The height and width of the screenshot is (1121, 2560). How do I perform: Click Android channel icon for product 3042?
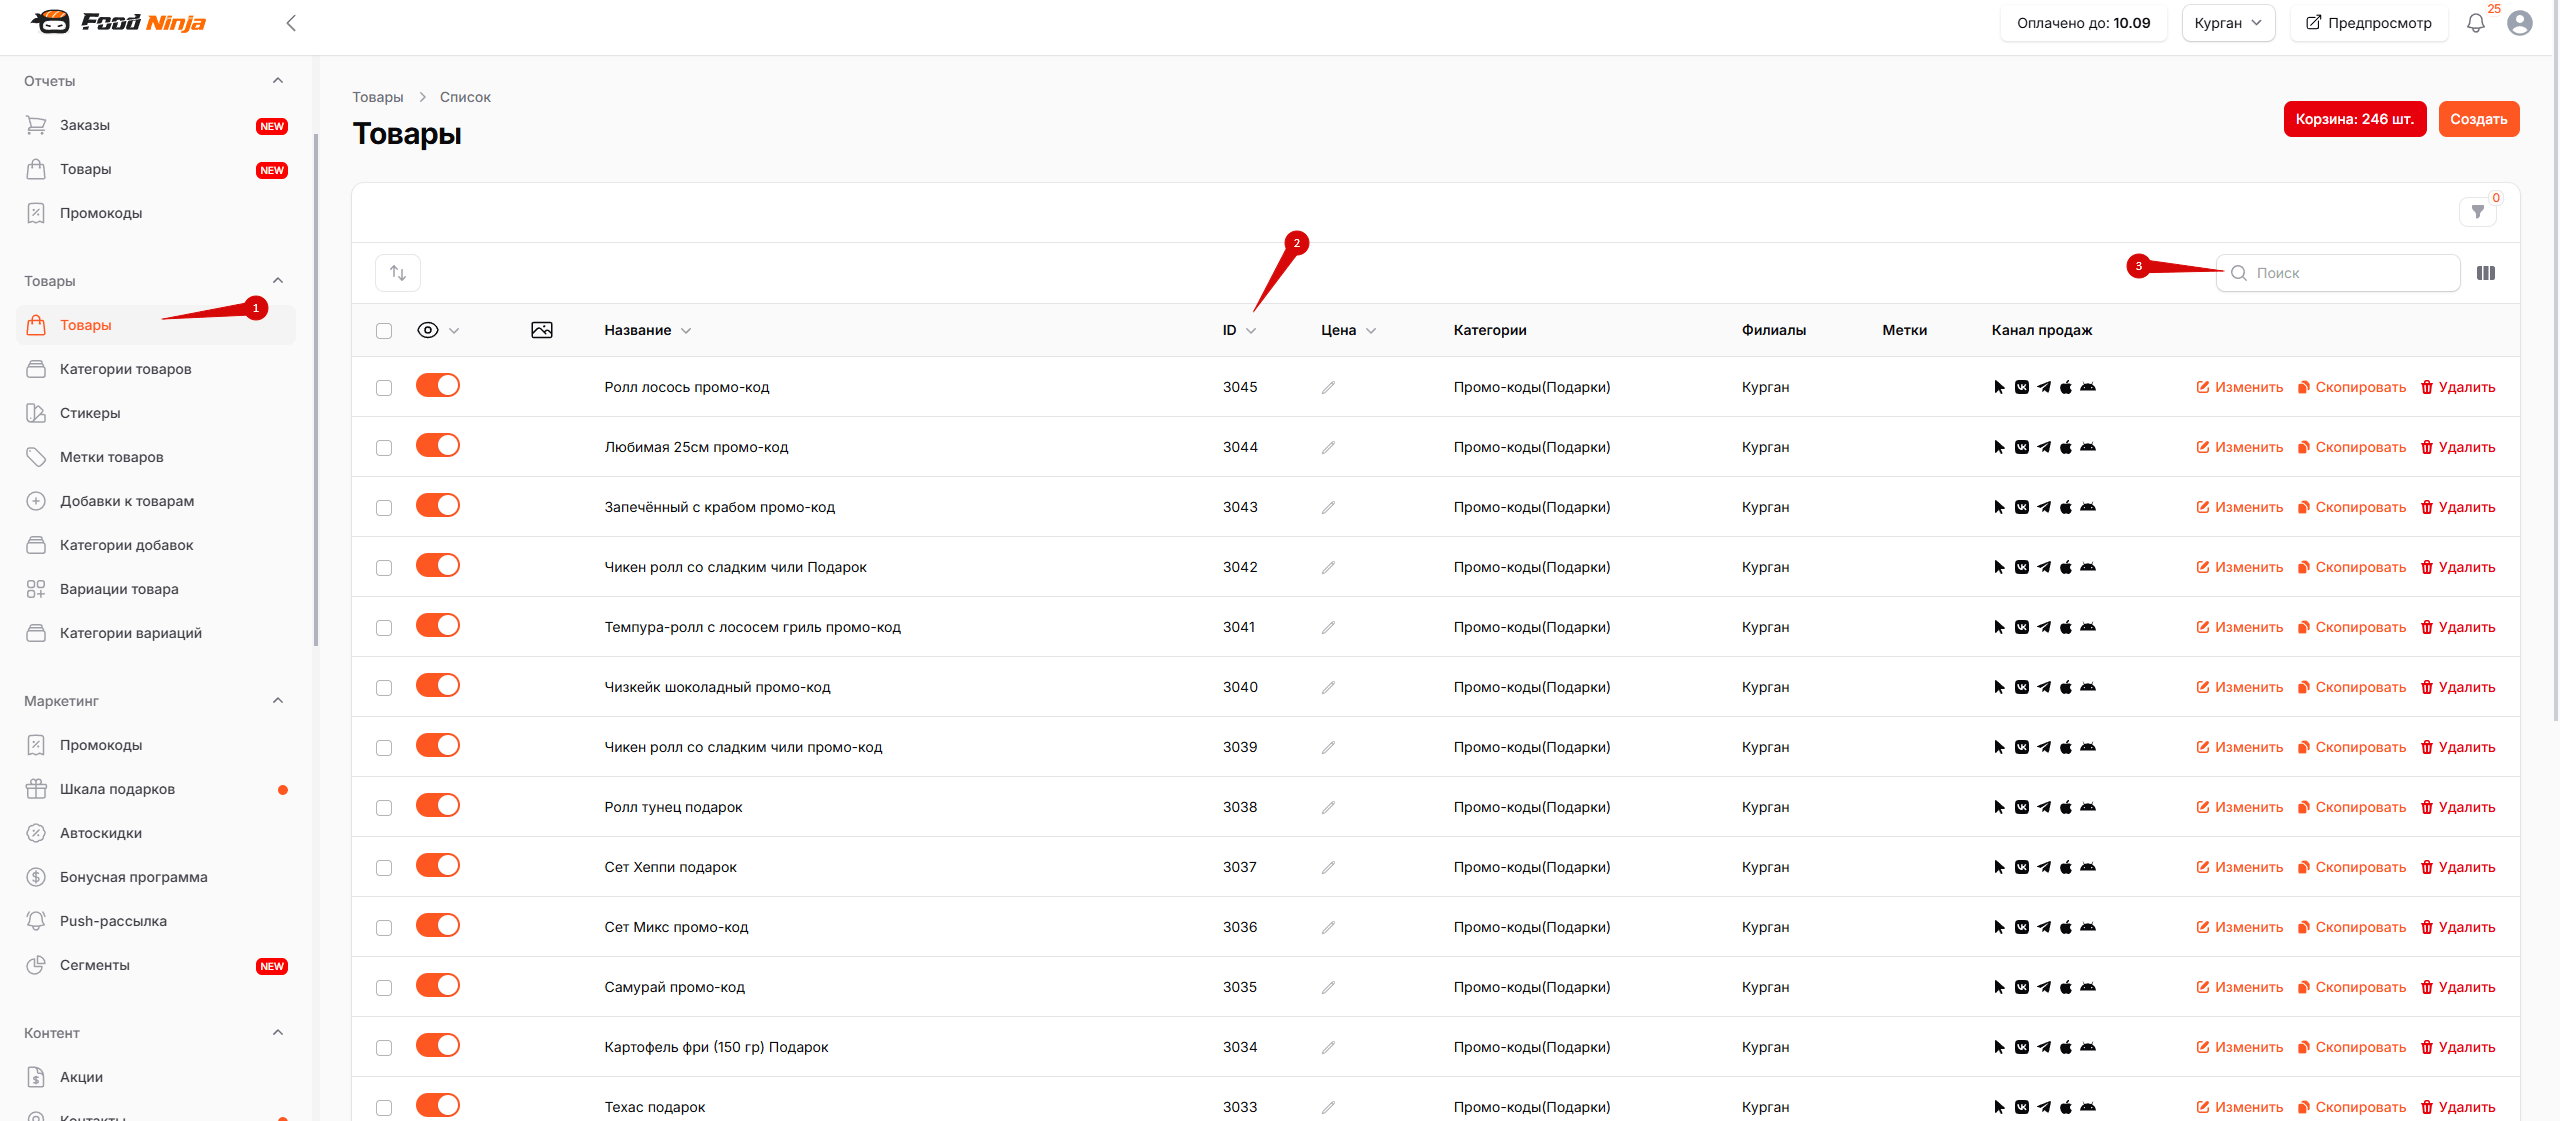point(2088,567)
